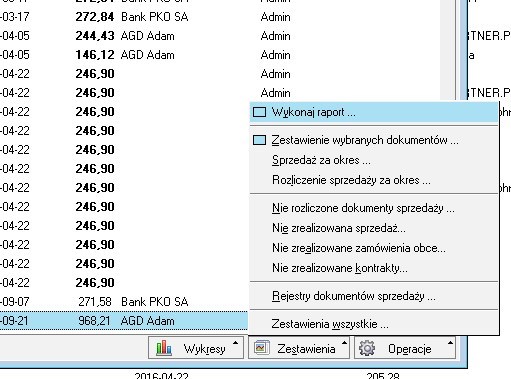Click AGD Adam in the 968,21 row
This screenshot has height=379, width=511.
[x=148, y=321]
